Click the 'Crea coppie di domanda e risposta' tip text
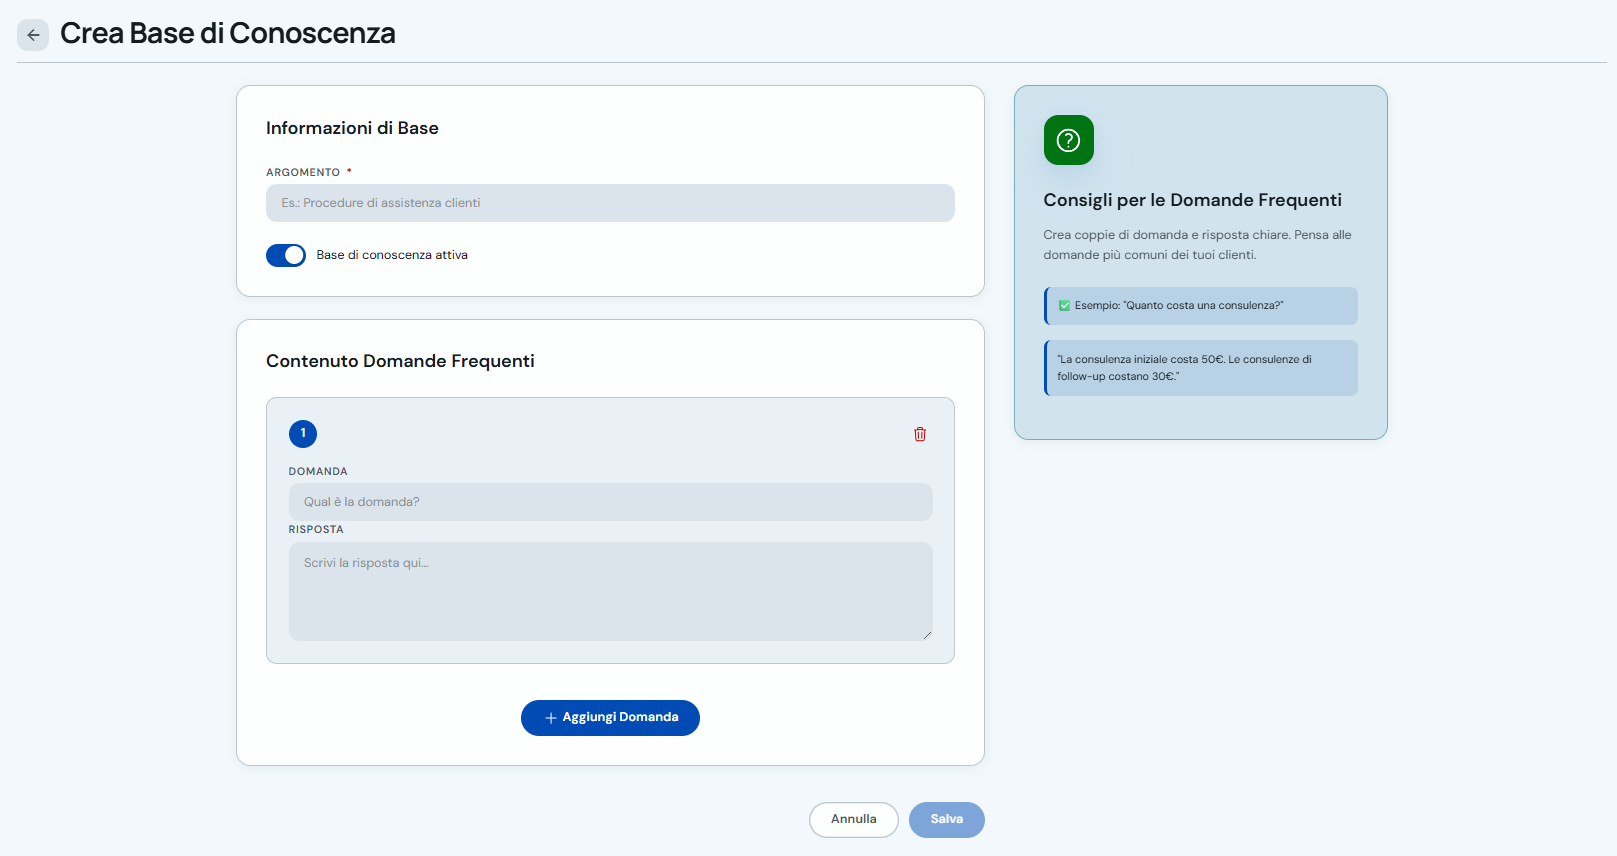The height and width of the screenshot is (856, 1617). [1198, 245]
